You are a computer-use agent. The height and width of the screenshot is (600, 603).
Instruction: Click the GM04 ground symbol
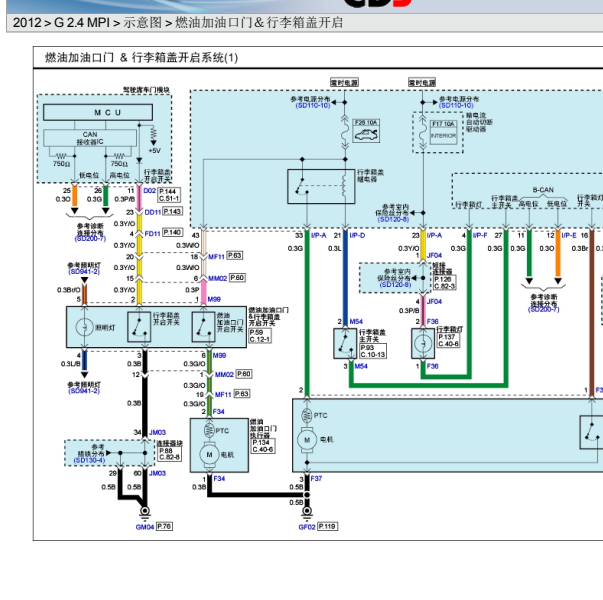145,512
